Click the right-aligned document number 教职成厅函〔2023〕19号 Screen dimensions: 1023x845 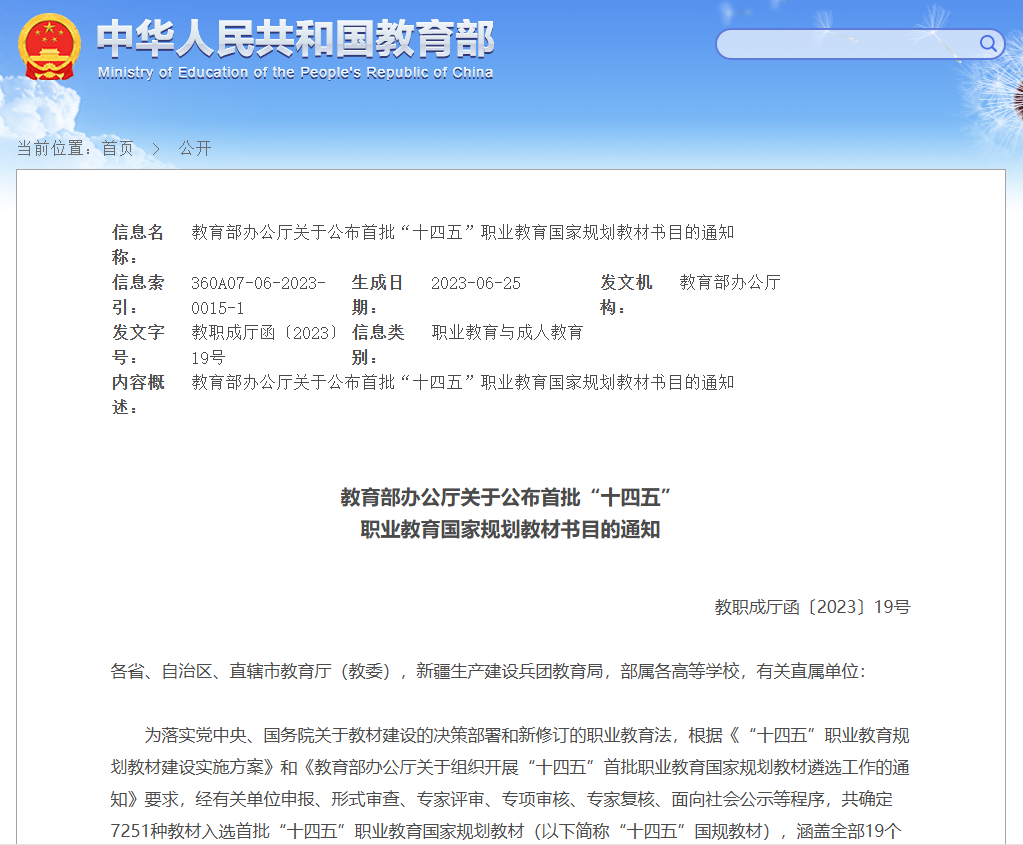tap(812, 607)
